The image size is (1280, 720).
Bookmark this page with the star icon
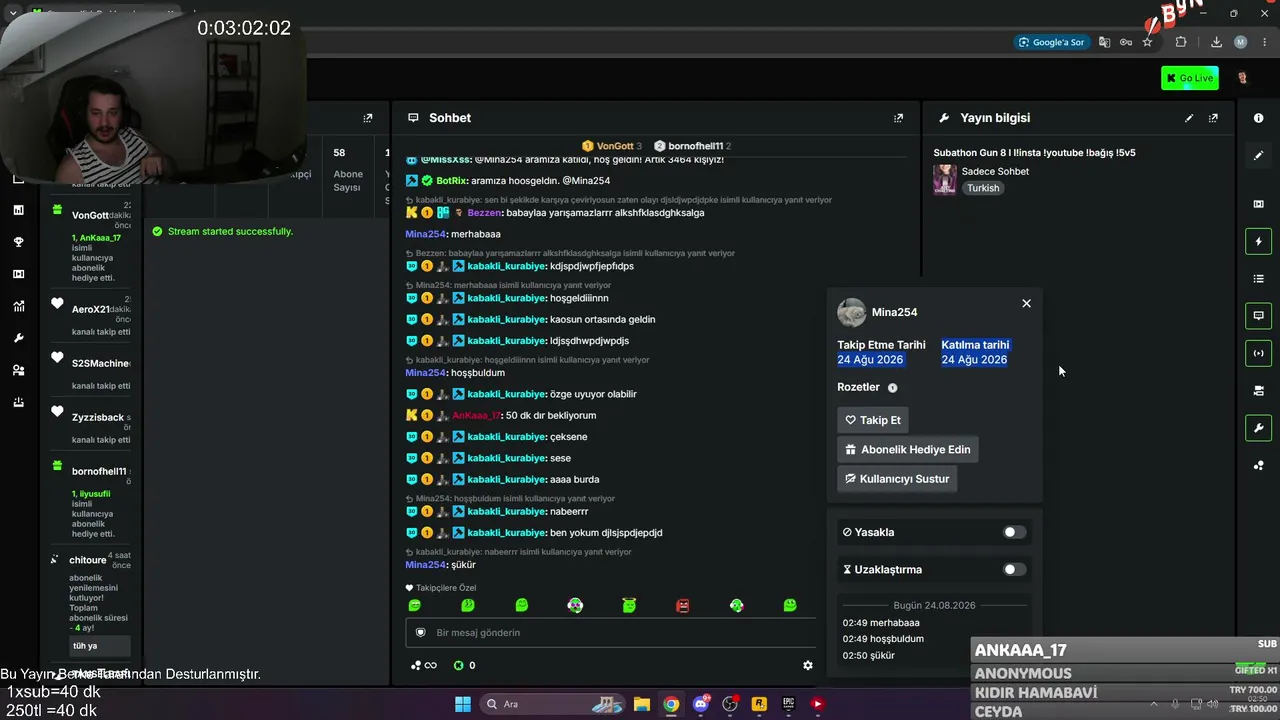[x=1147, y=42]
